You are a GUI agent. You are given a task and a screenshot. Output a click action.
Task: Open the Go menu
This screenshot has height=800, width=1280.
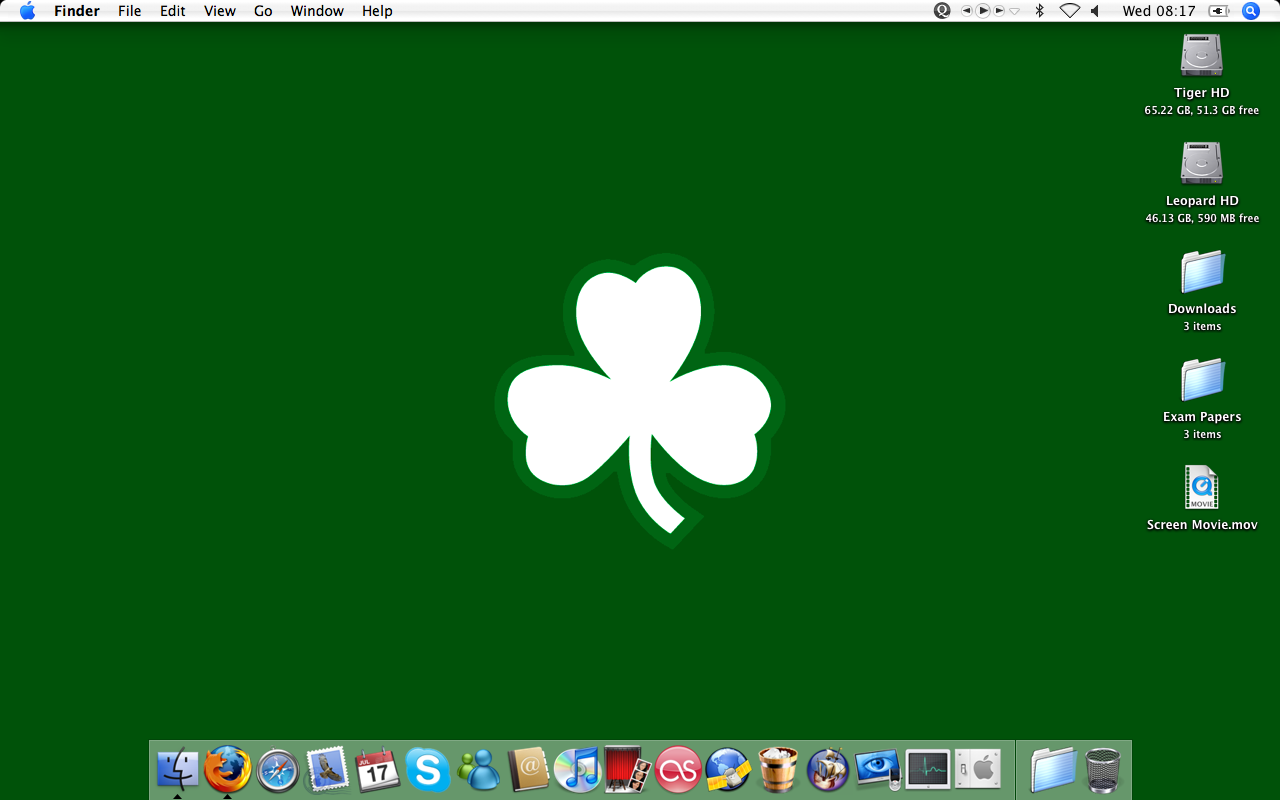pos(263,11)
